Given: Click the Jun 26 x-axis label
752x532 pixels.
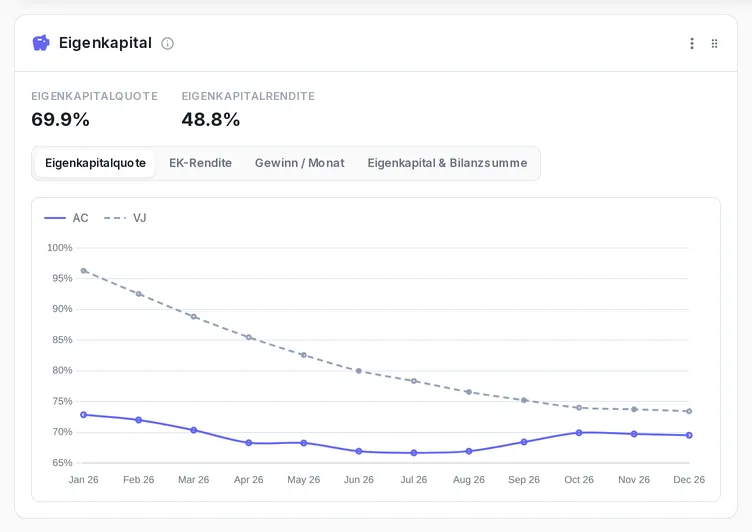Looking at the screenshot, I should 359,480.
